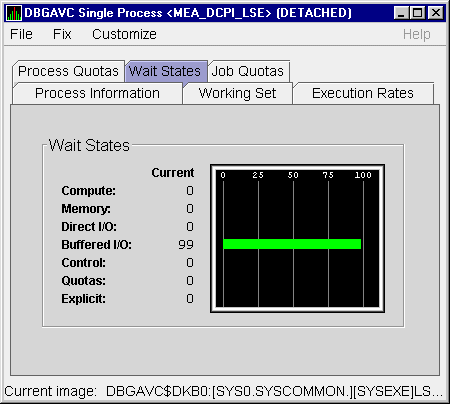
Task: Click the Current column header
Action: [173, 173]
